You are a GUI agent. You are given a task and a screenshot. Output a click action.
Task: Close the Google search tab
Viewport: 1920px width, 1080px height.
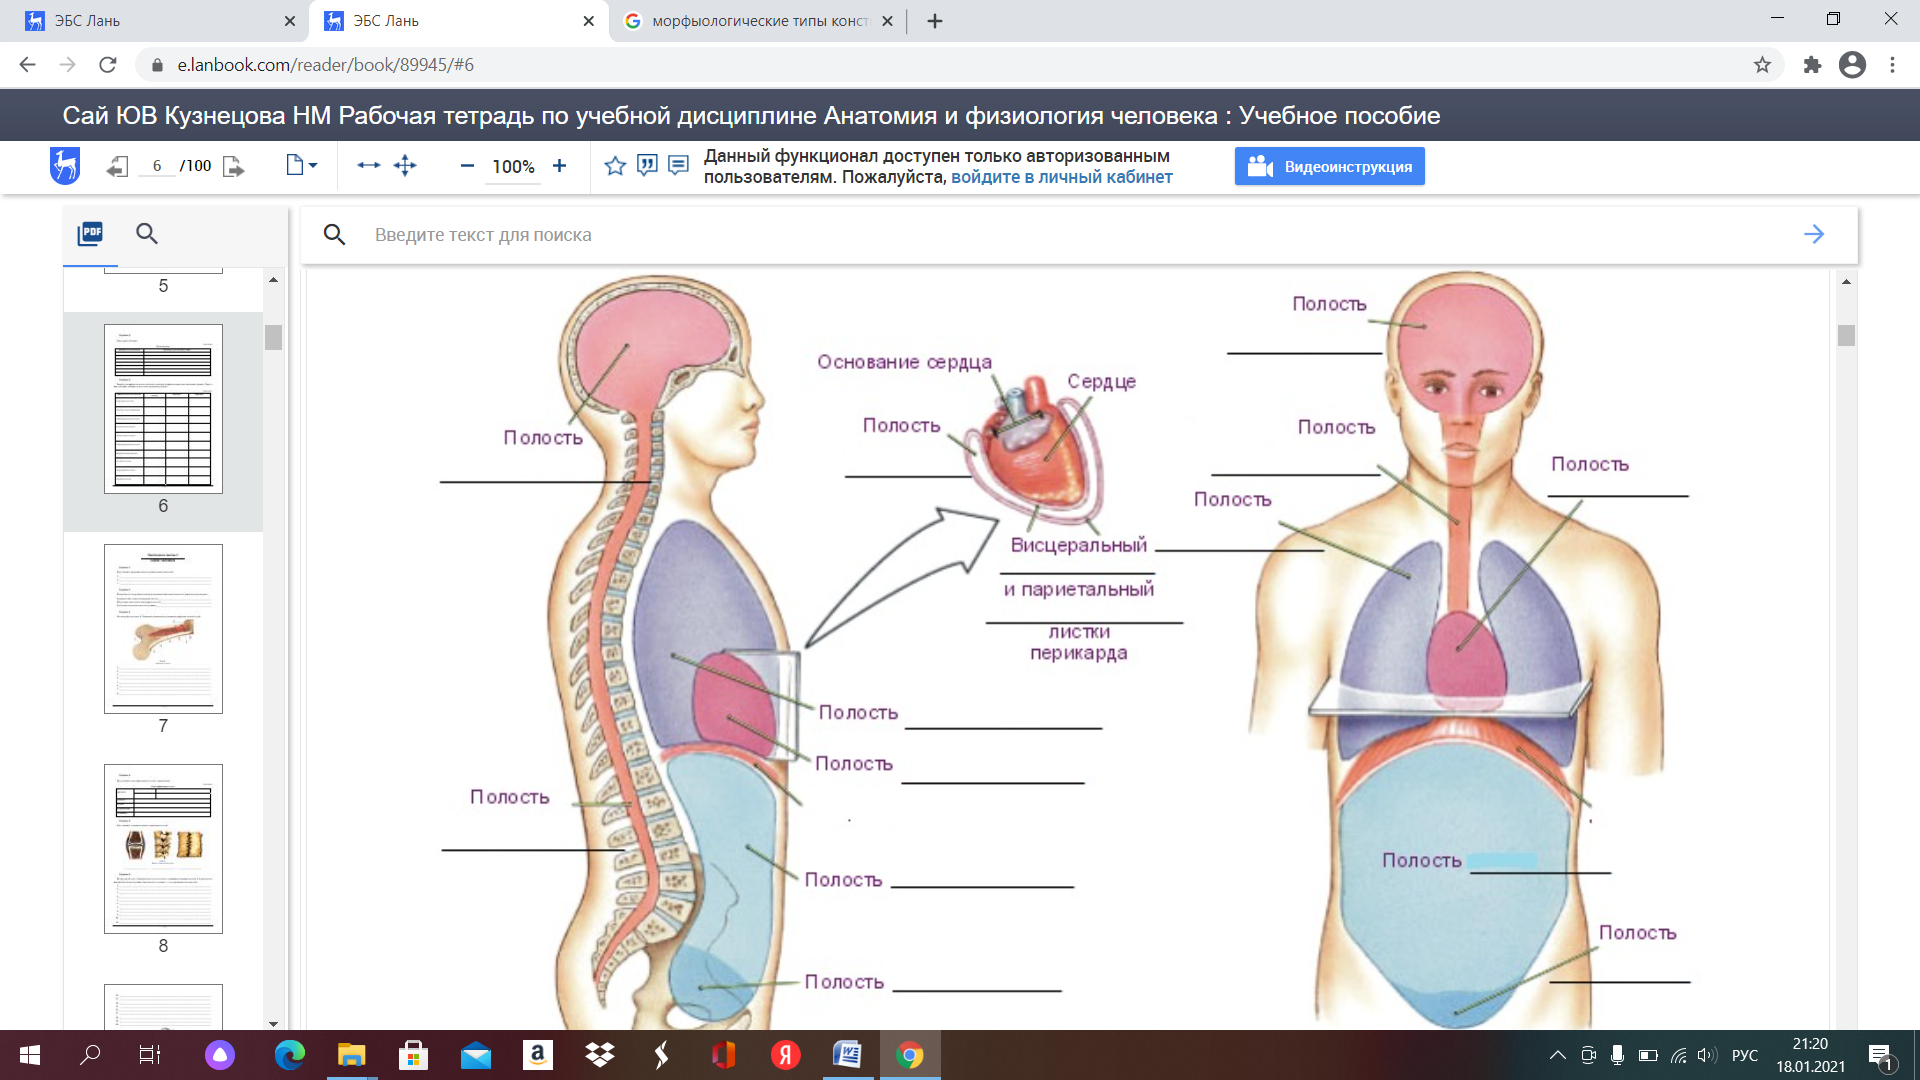887,21
